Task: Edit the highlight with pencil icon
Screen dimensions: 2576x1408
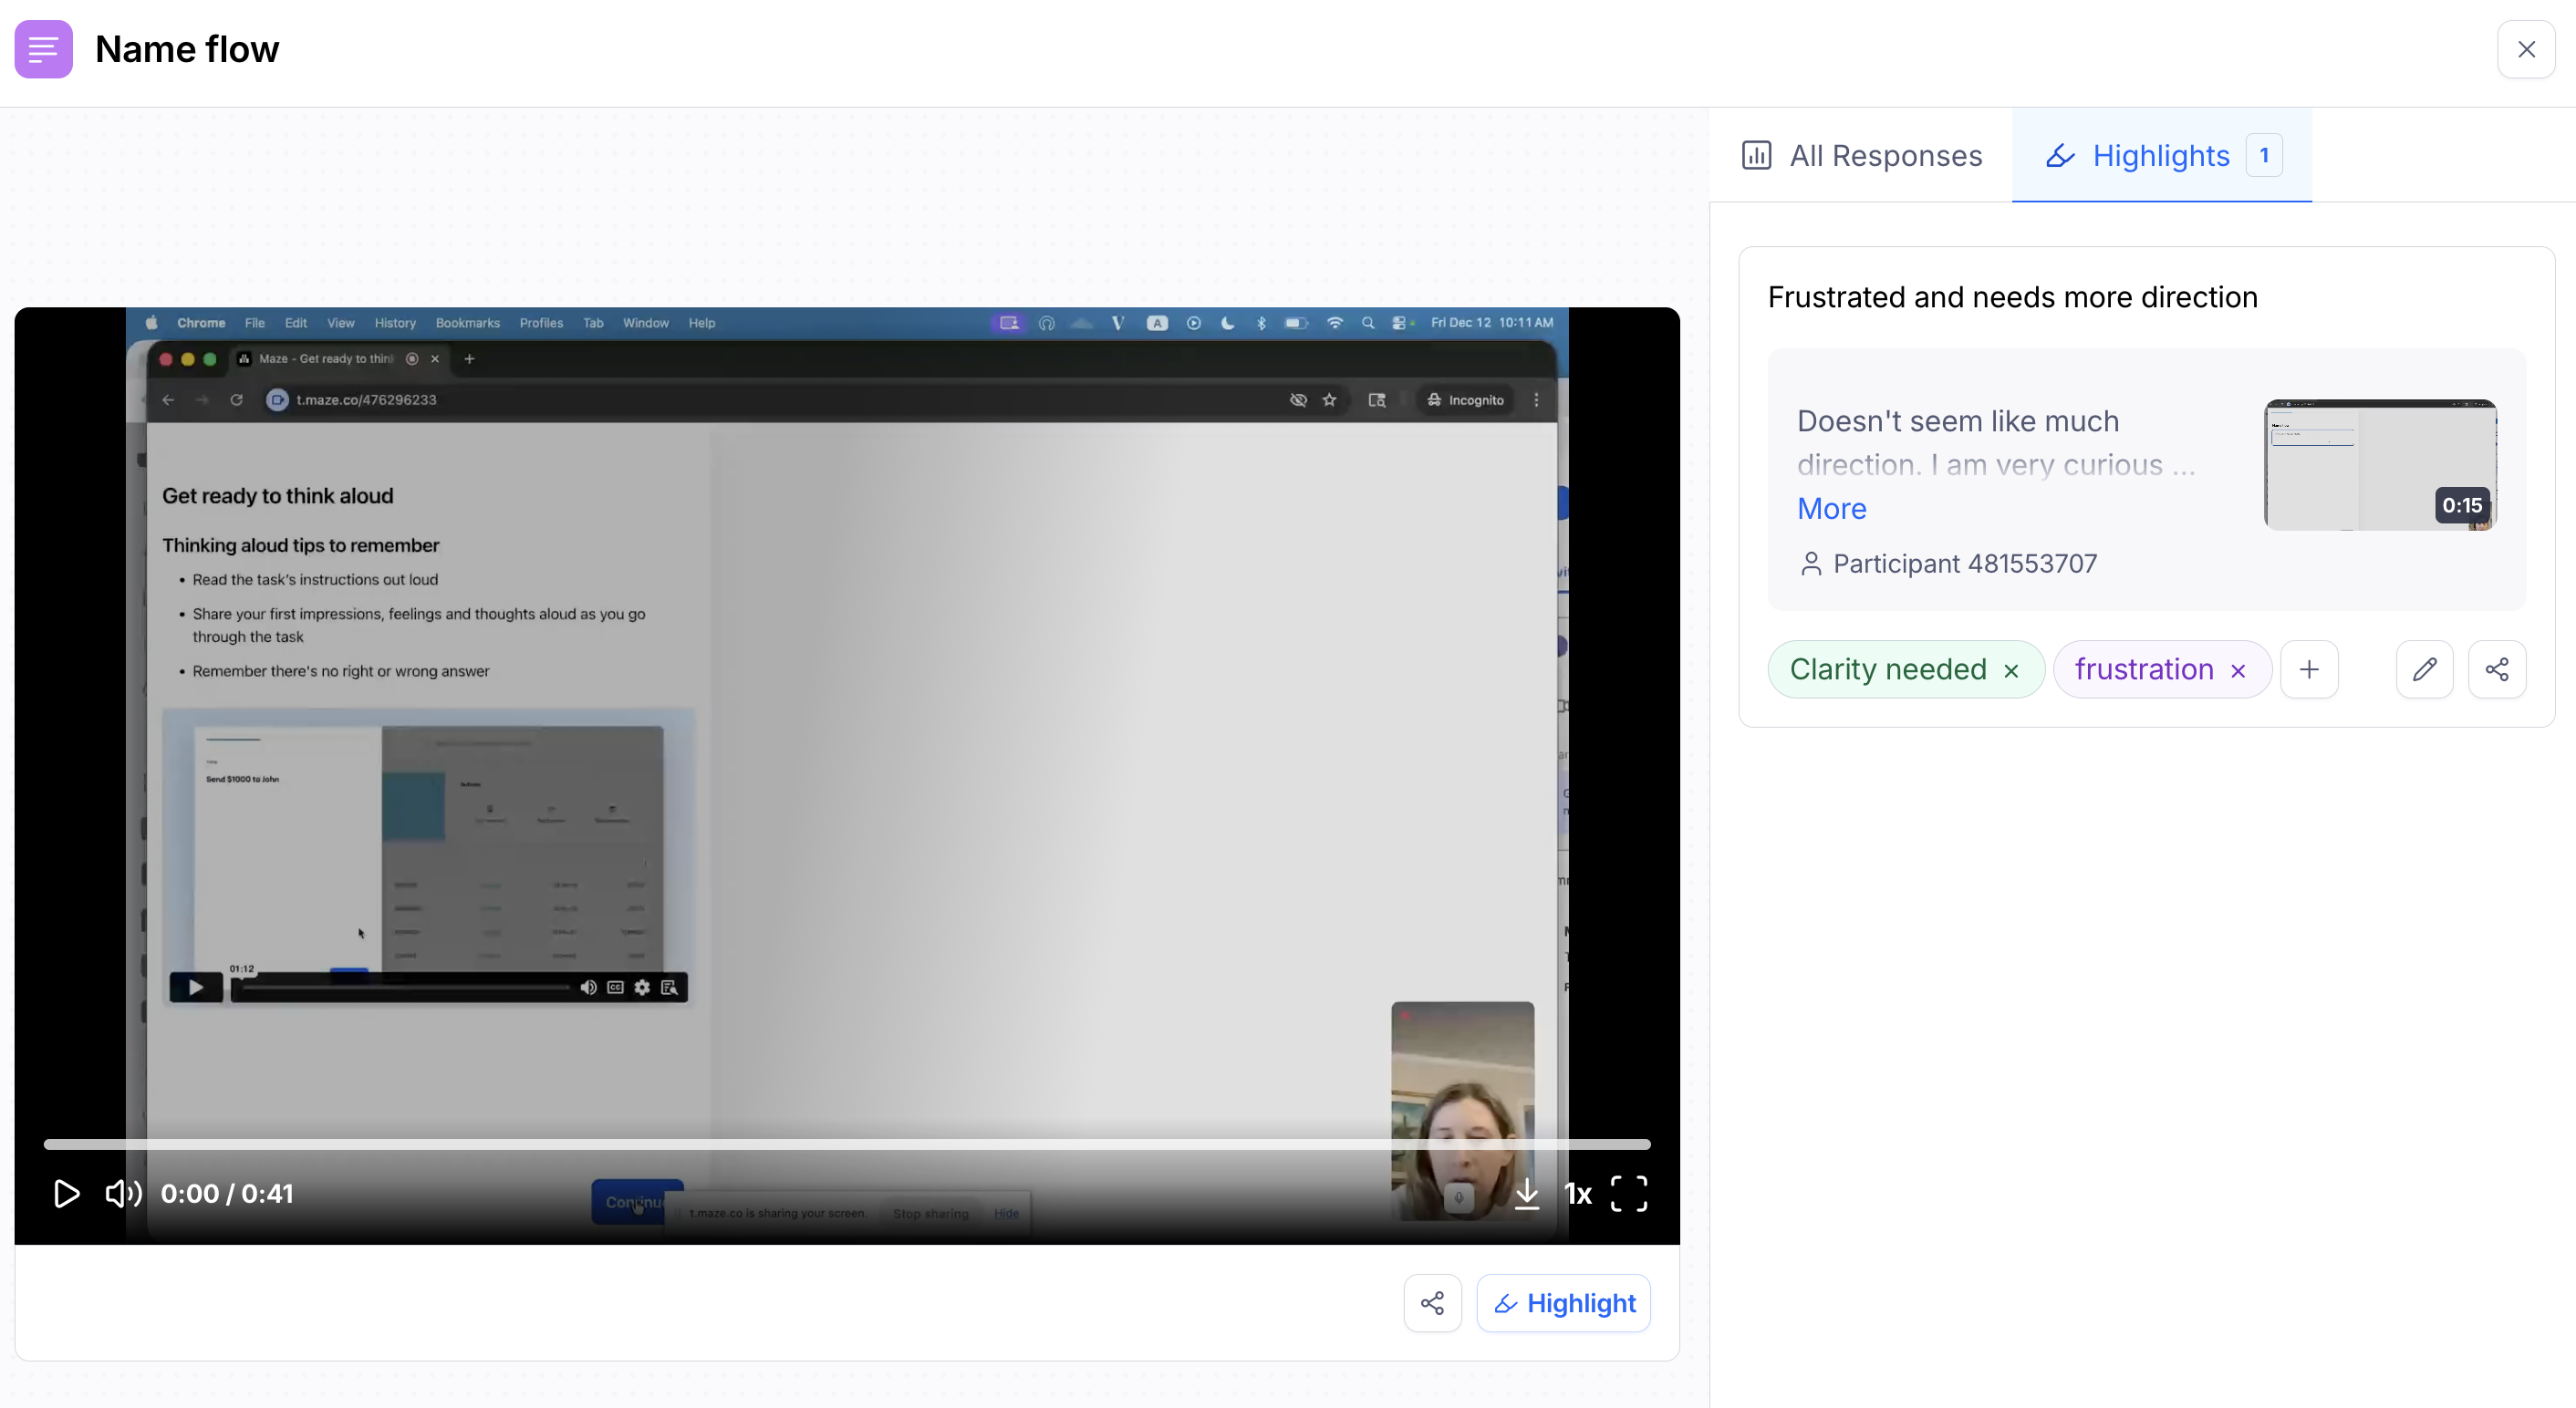Action: (x=2424, y=669)
